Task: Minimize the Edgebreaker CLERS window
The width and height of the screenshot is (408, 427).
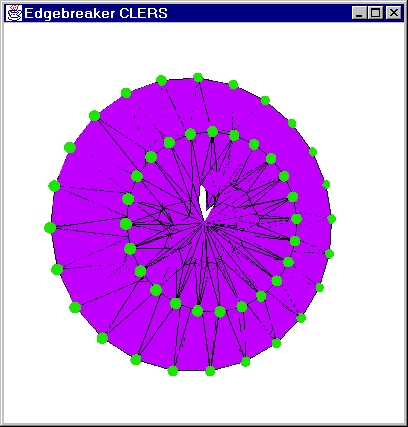Action: (359, 13)
